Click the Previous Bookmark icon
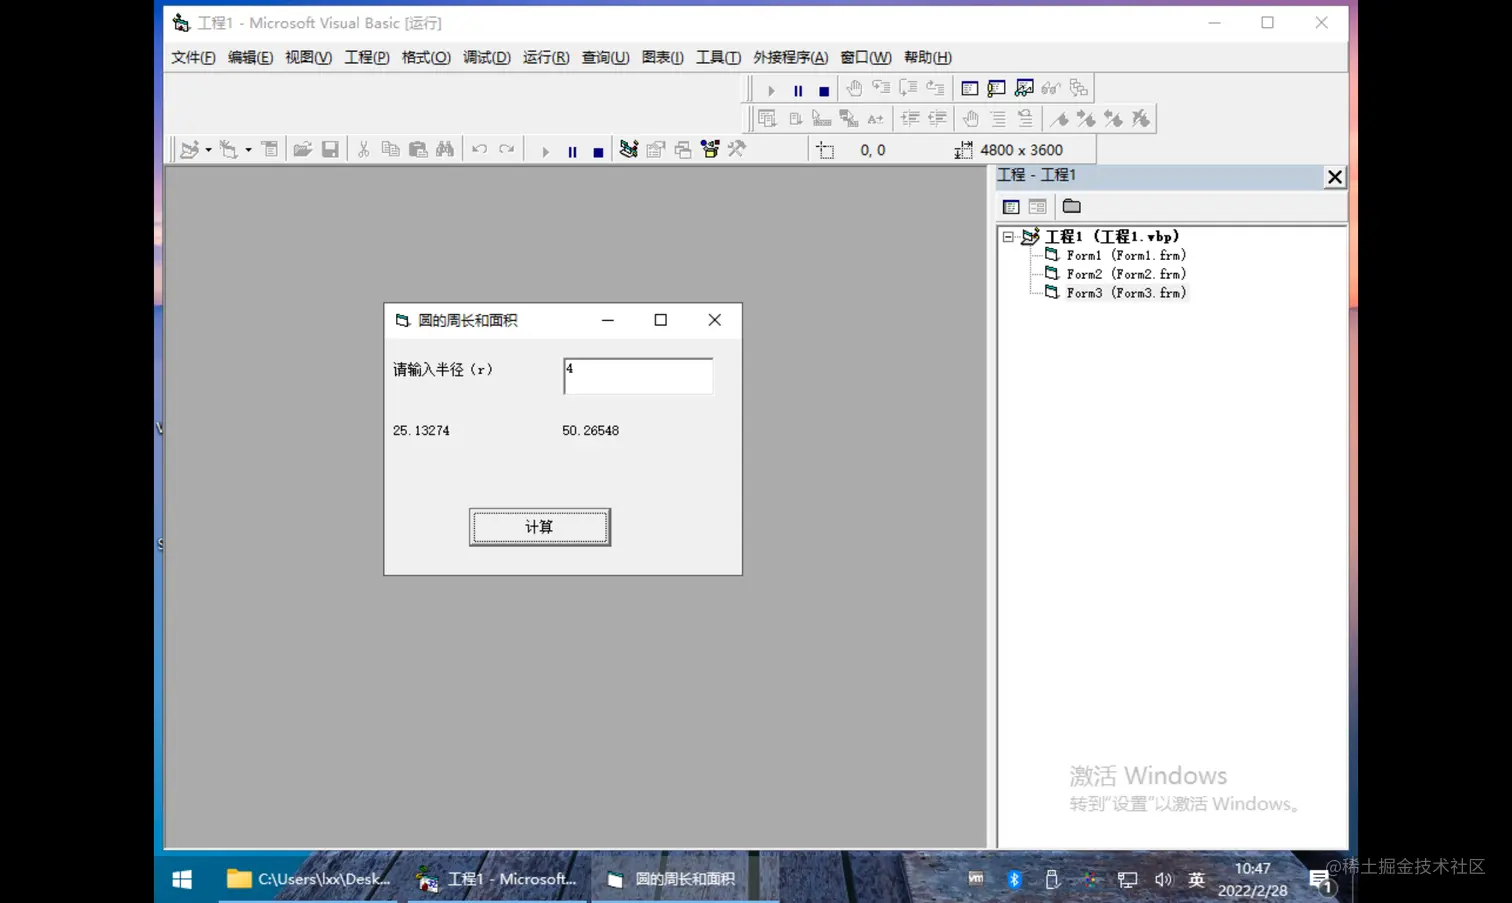1512x903 pixels. (x=1113, y=119)
